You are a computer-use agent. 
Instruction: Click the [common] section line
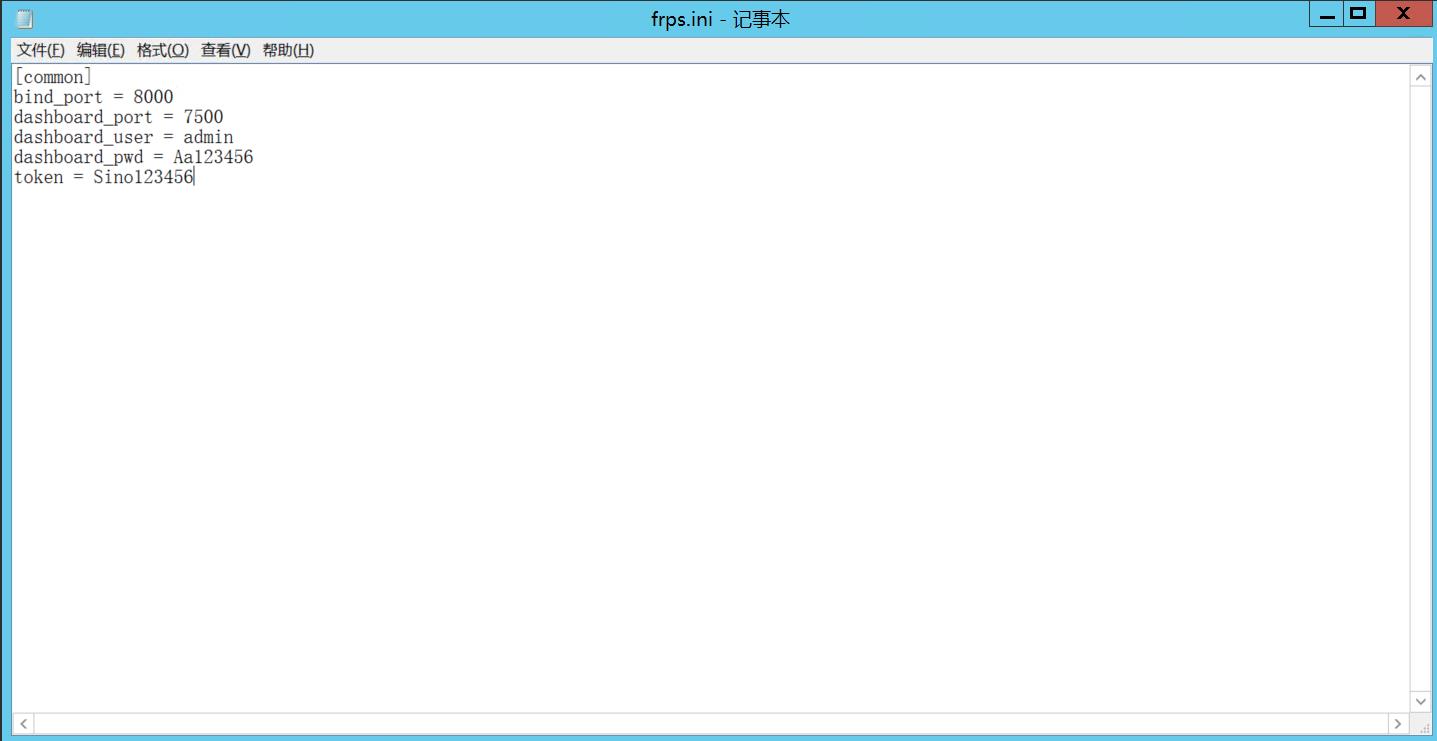click(53, 77)
